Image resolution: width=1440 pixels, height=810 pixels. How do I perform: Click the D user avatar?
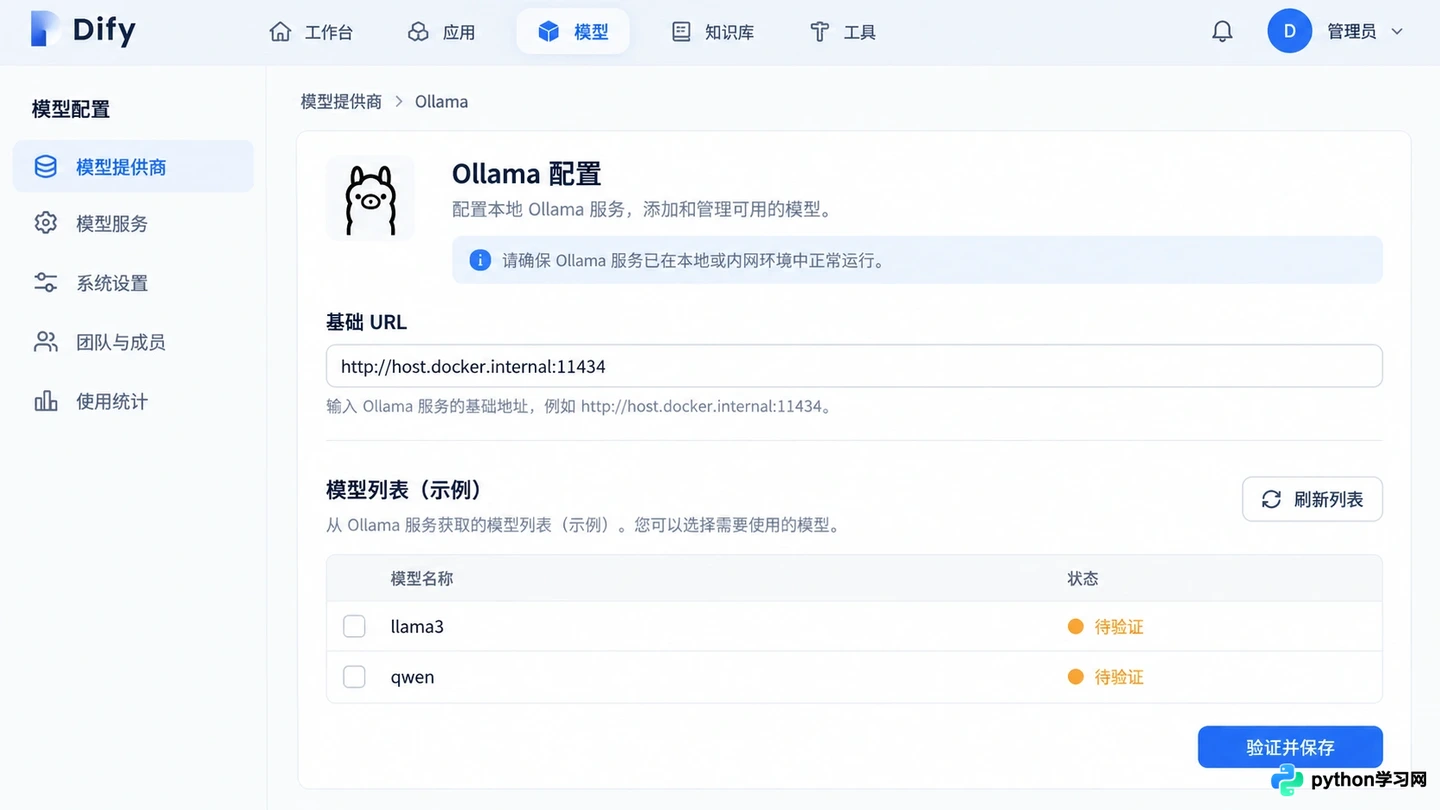click(x=1289, y=31)
